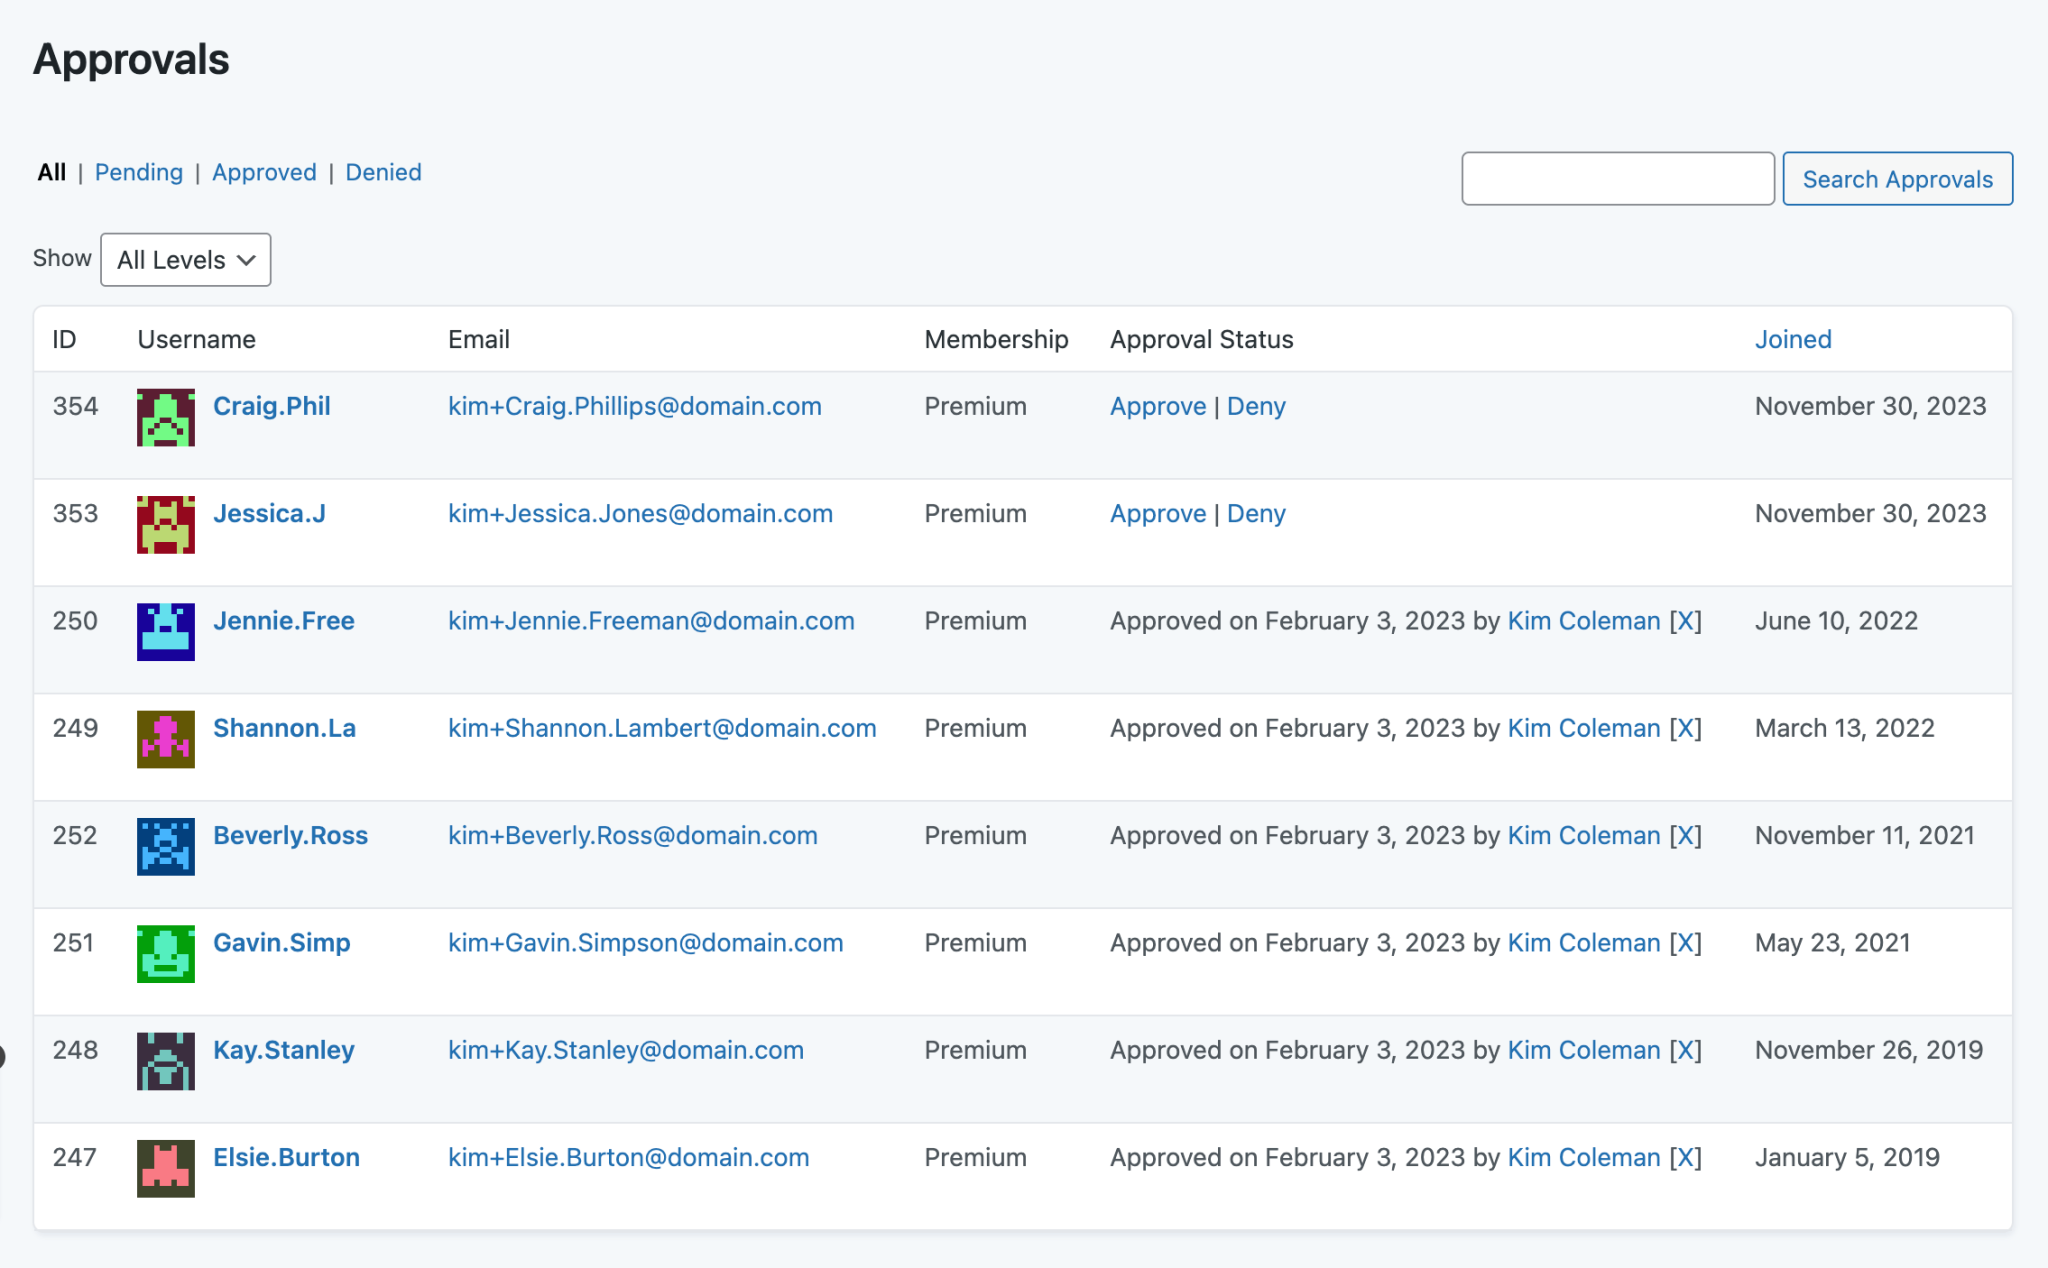Switch to the Pending approvals view
This screenshot has height=1268, width=2048.
pos(138,172)
